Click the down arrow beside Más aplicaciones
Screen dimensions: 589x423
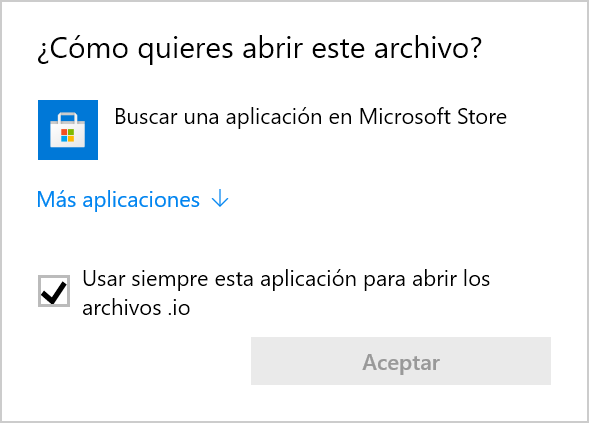tap(220, 198)
